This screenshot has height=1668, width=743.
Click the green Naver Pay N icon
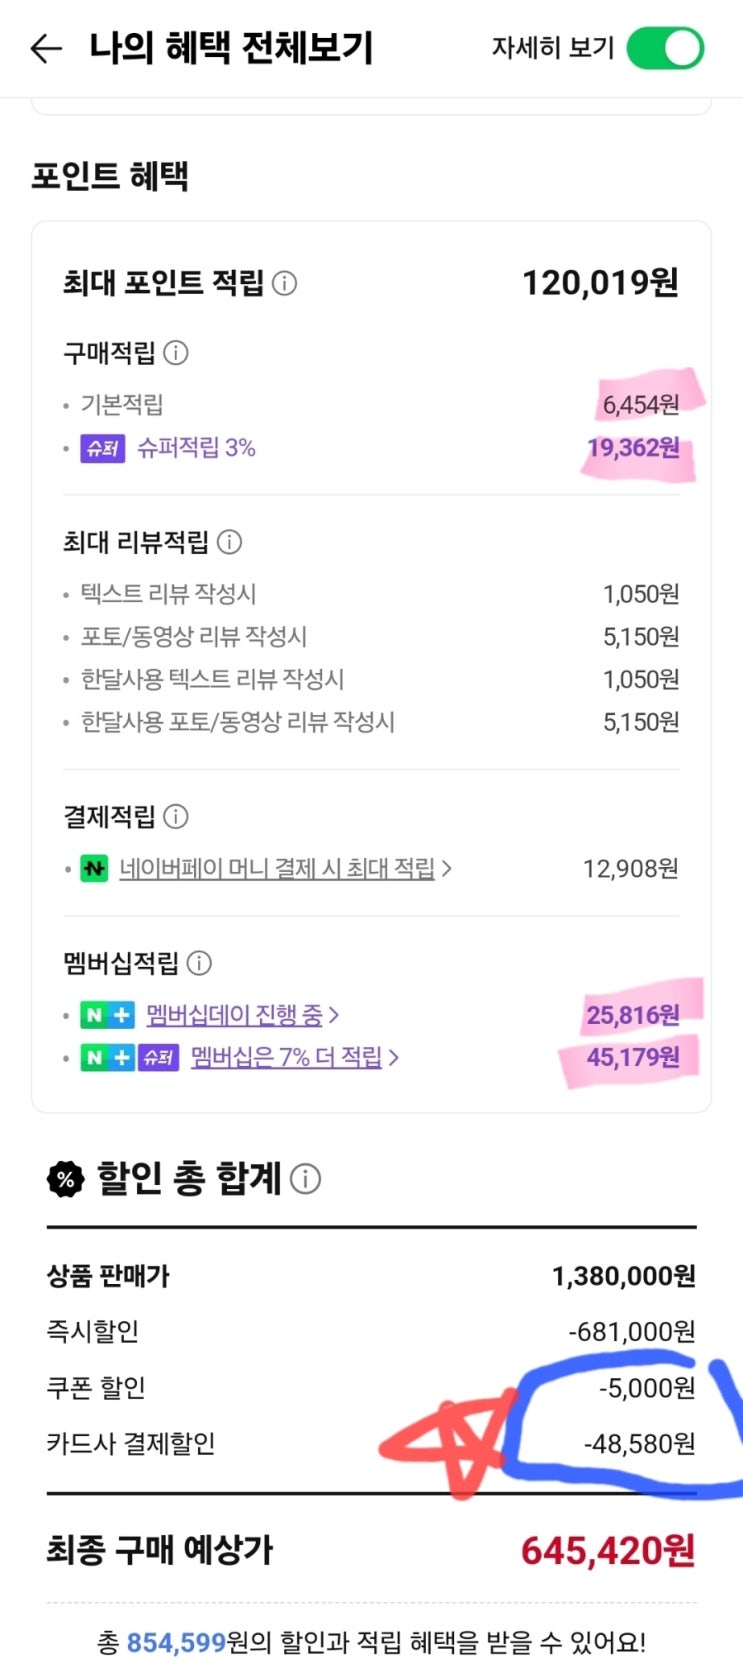click(94, 869)
